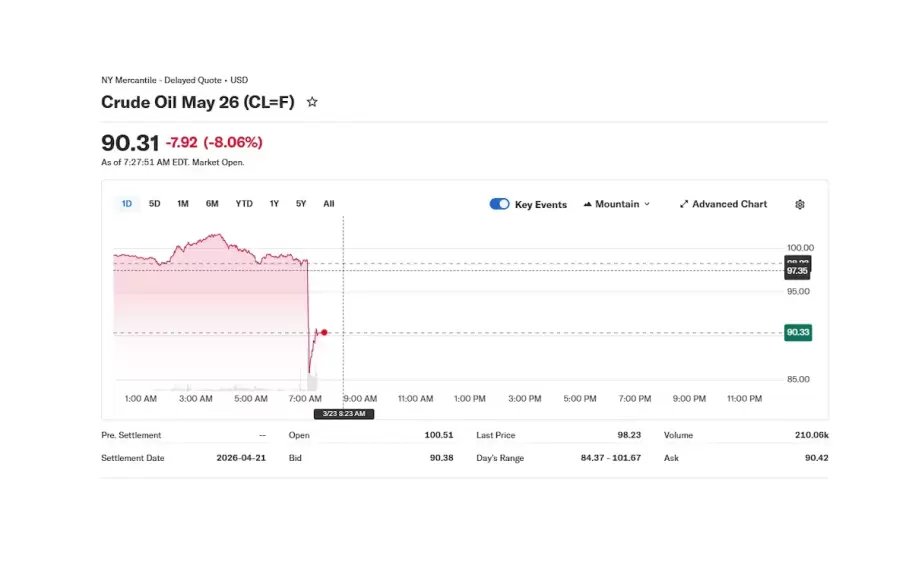Click the Settlement Date 2026-04-21
The width and height of the screenshot is (912, 562).
(x=241, y=458)
